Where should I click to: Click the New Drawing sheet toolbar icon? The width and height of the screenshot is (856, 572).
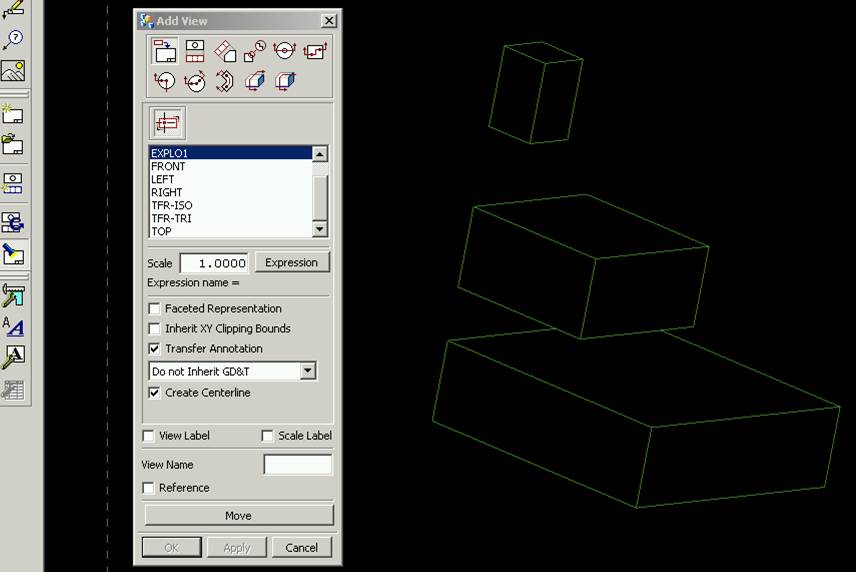13,114
